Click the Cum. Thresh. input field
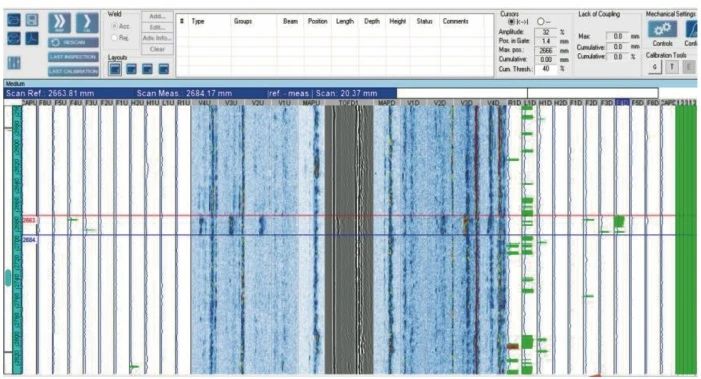 546,69
